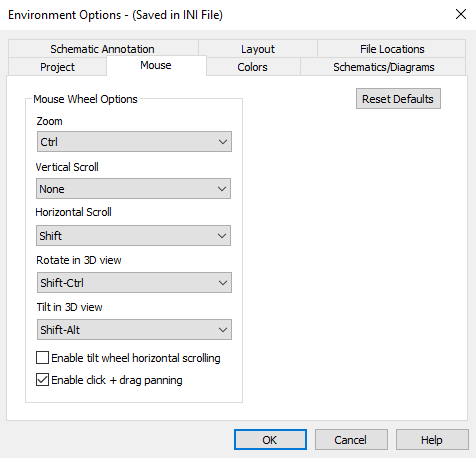Open the Tilt in 3D view dropdown

(134, 330)
